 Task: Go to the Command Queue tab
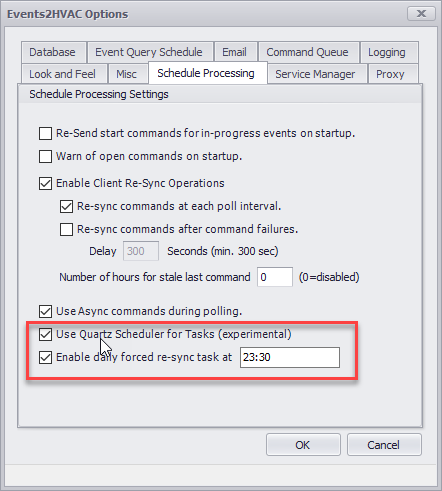309,52
